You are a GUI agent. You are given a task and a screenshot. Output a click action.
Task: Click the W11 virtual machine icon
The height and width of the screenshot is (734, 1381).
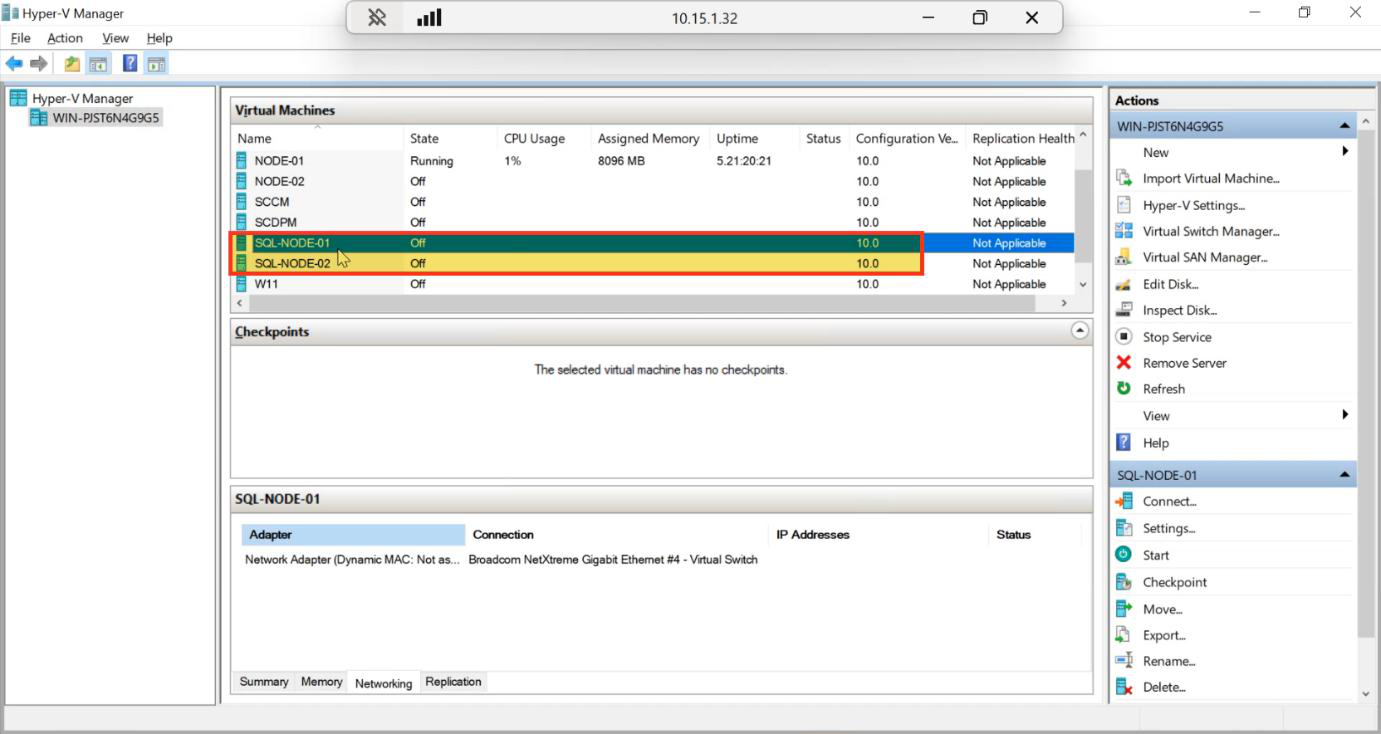[242, 284]
